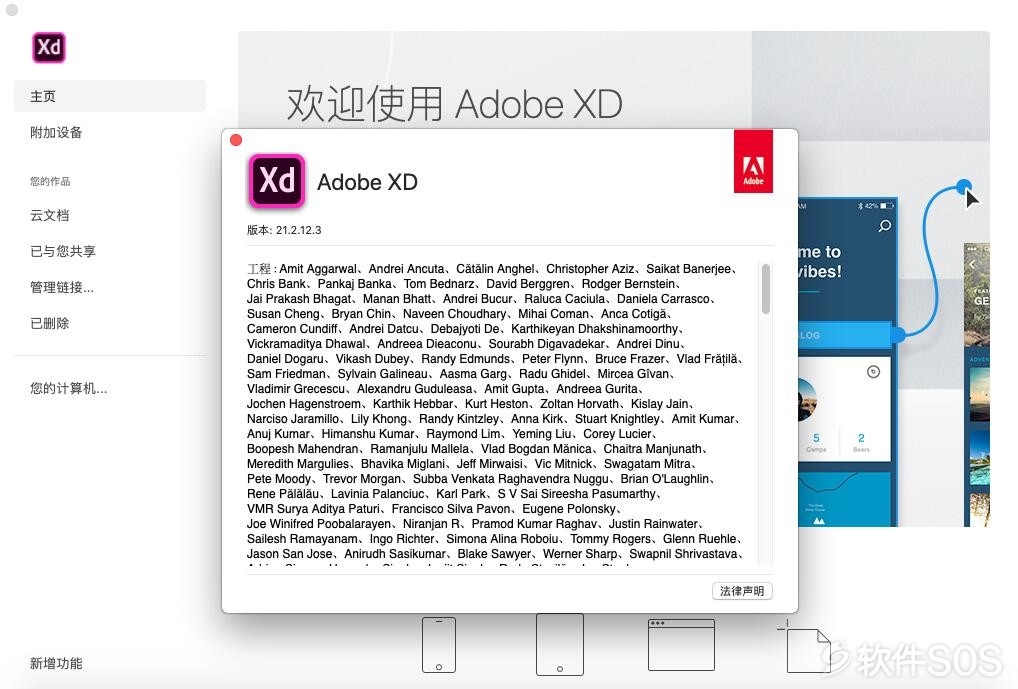1018x689 pixels.
Task: Click the circular profile photo in the preview
Action: pyautogui.click(x=807, y=399)
